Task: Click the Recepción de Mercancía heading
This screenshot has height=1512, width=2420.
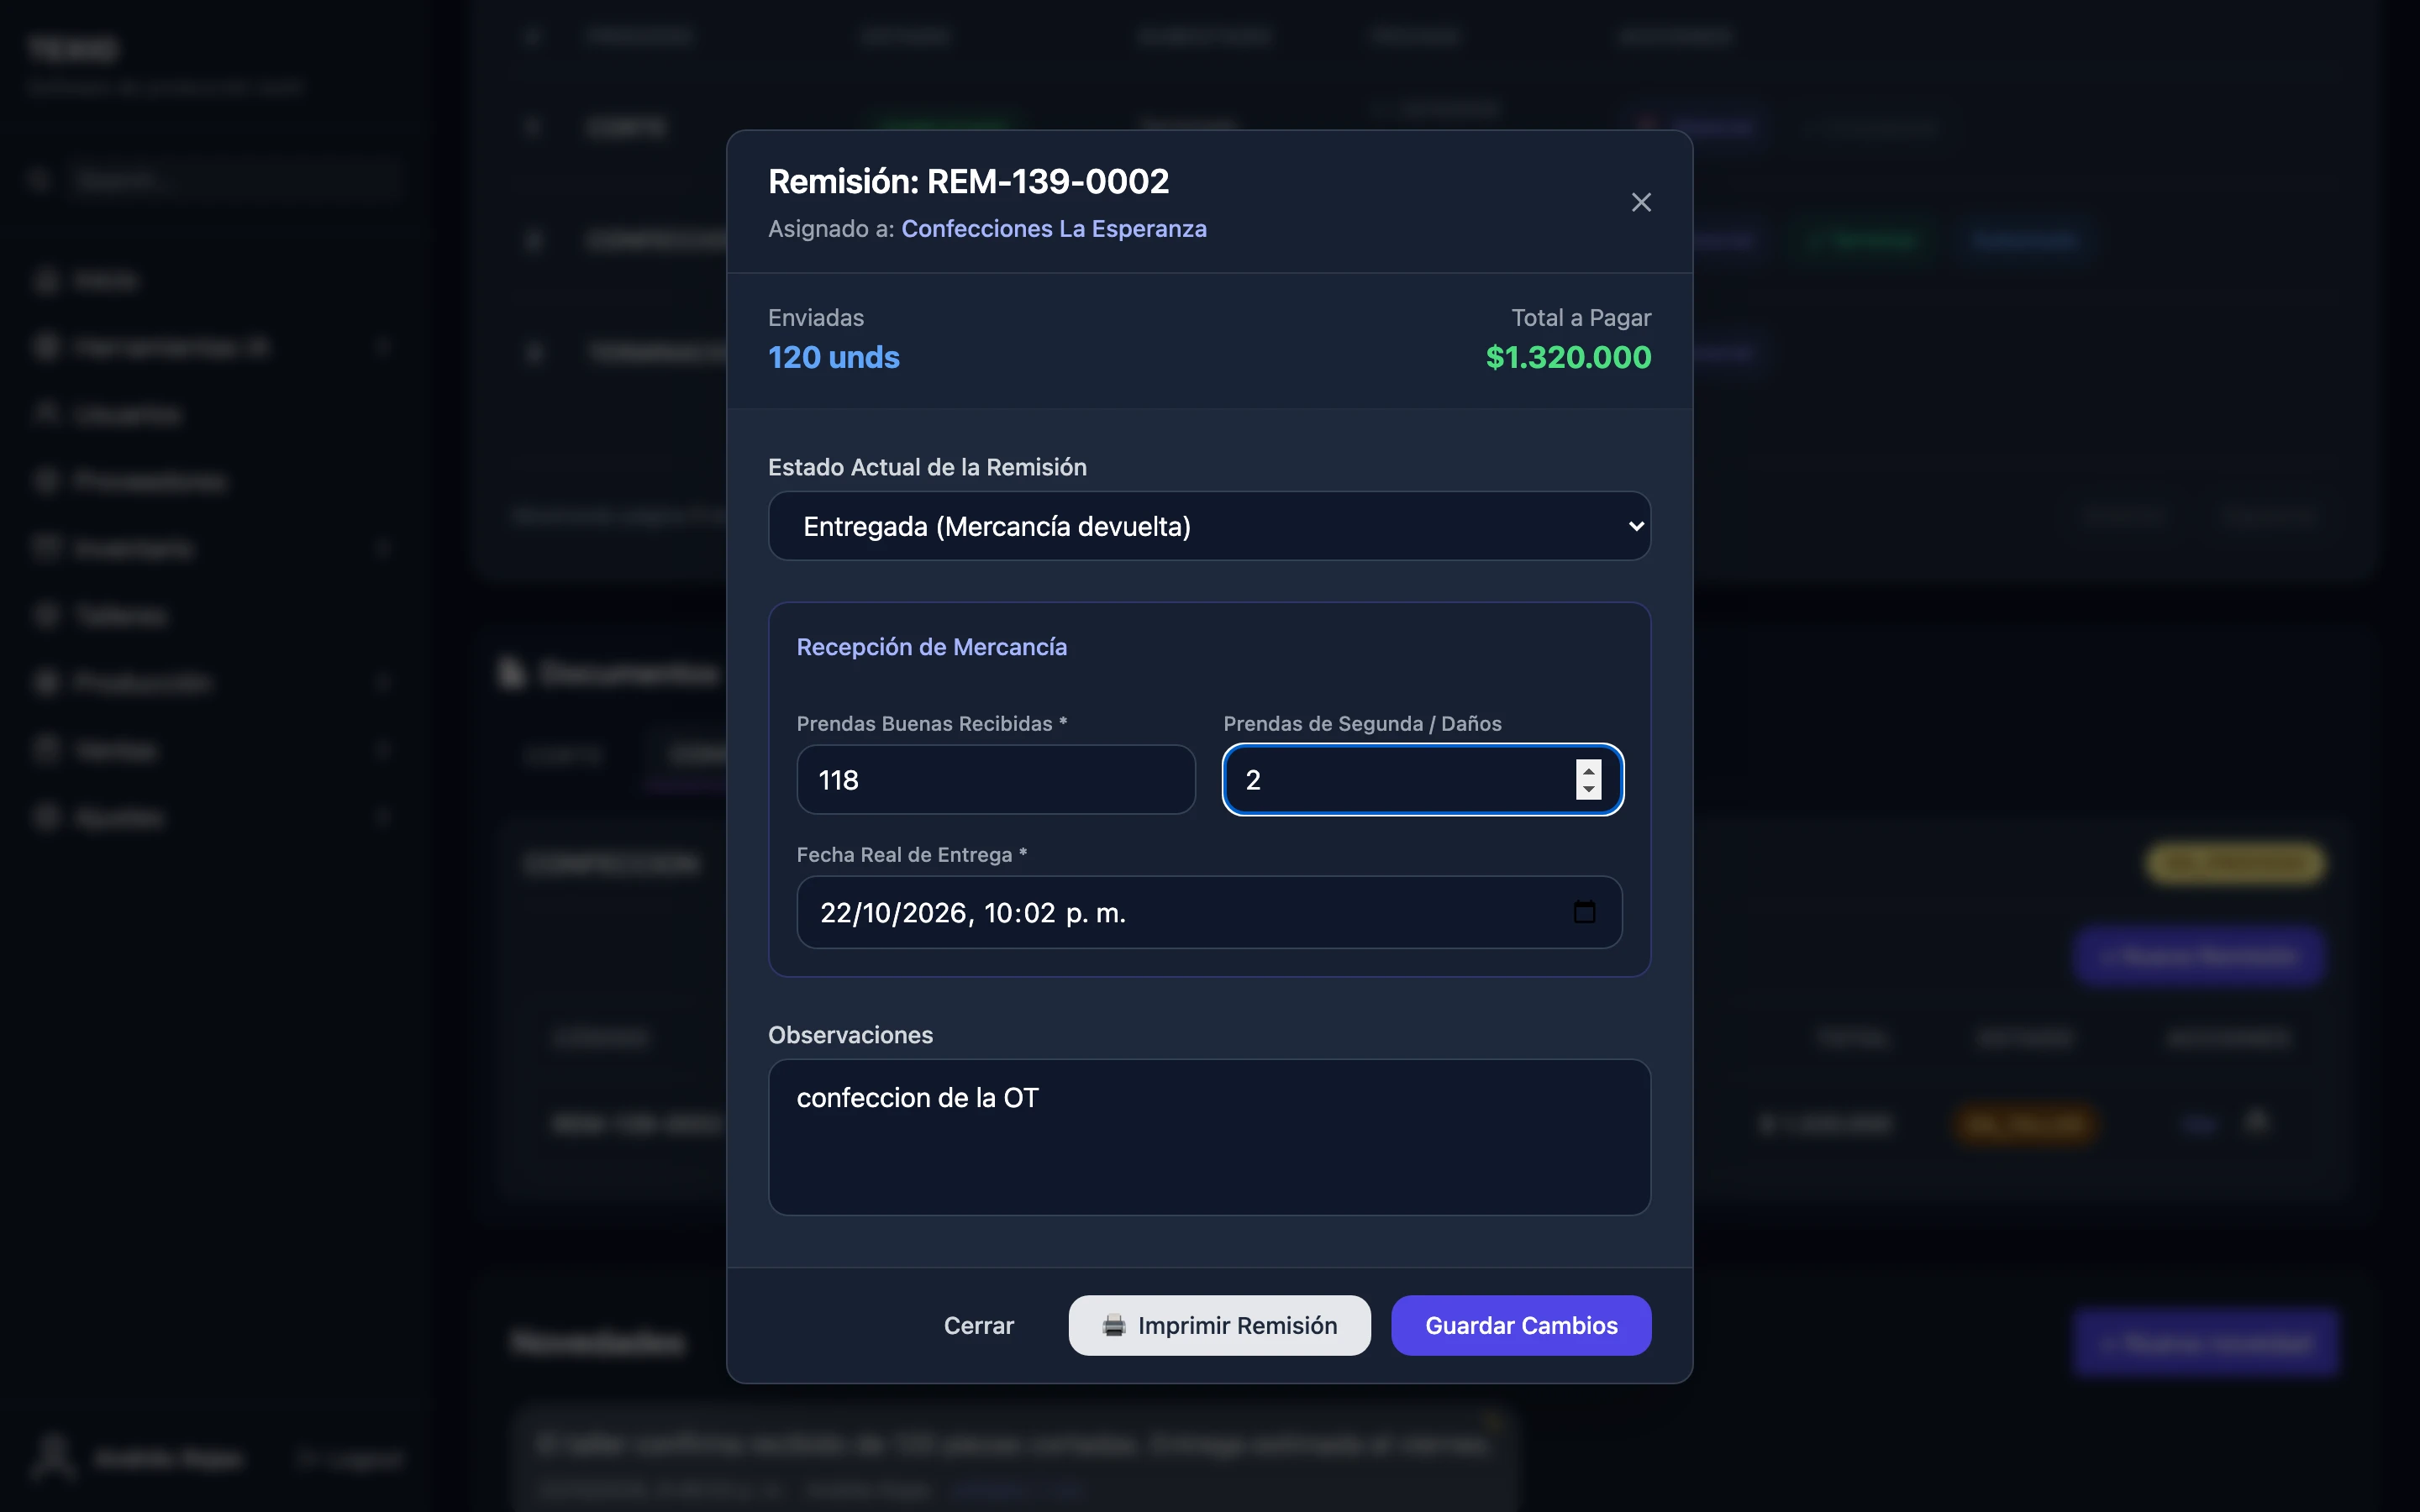Action: pyautogui.click(x=931, y=647)
